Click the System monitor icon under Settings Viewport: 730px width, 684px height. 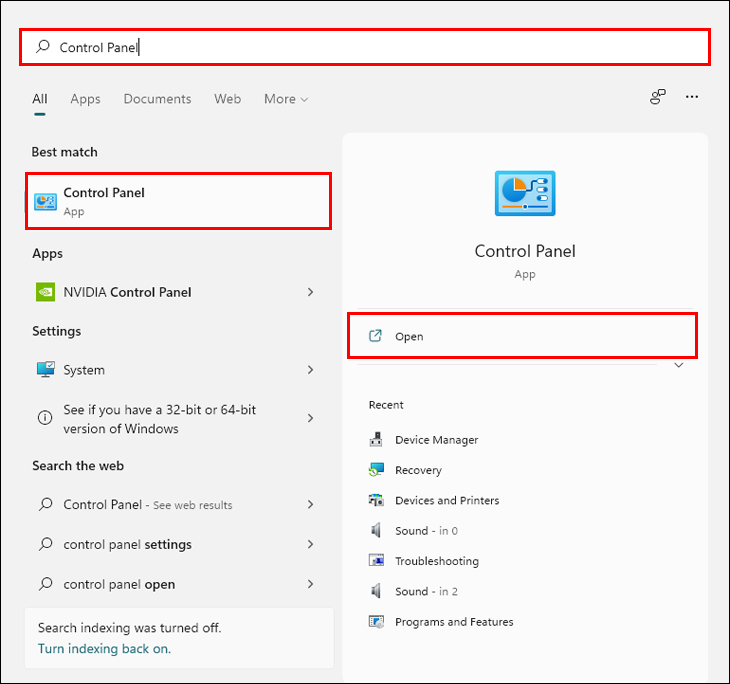[45, 370]
